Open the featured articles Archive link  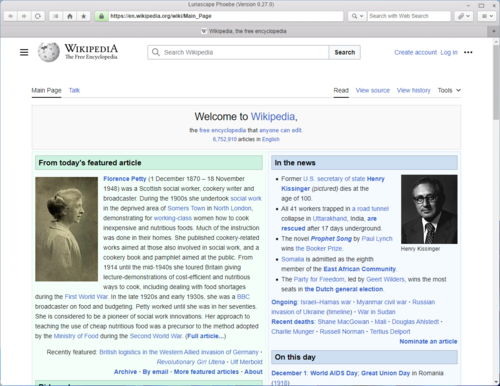coord(125,372)
